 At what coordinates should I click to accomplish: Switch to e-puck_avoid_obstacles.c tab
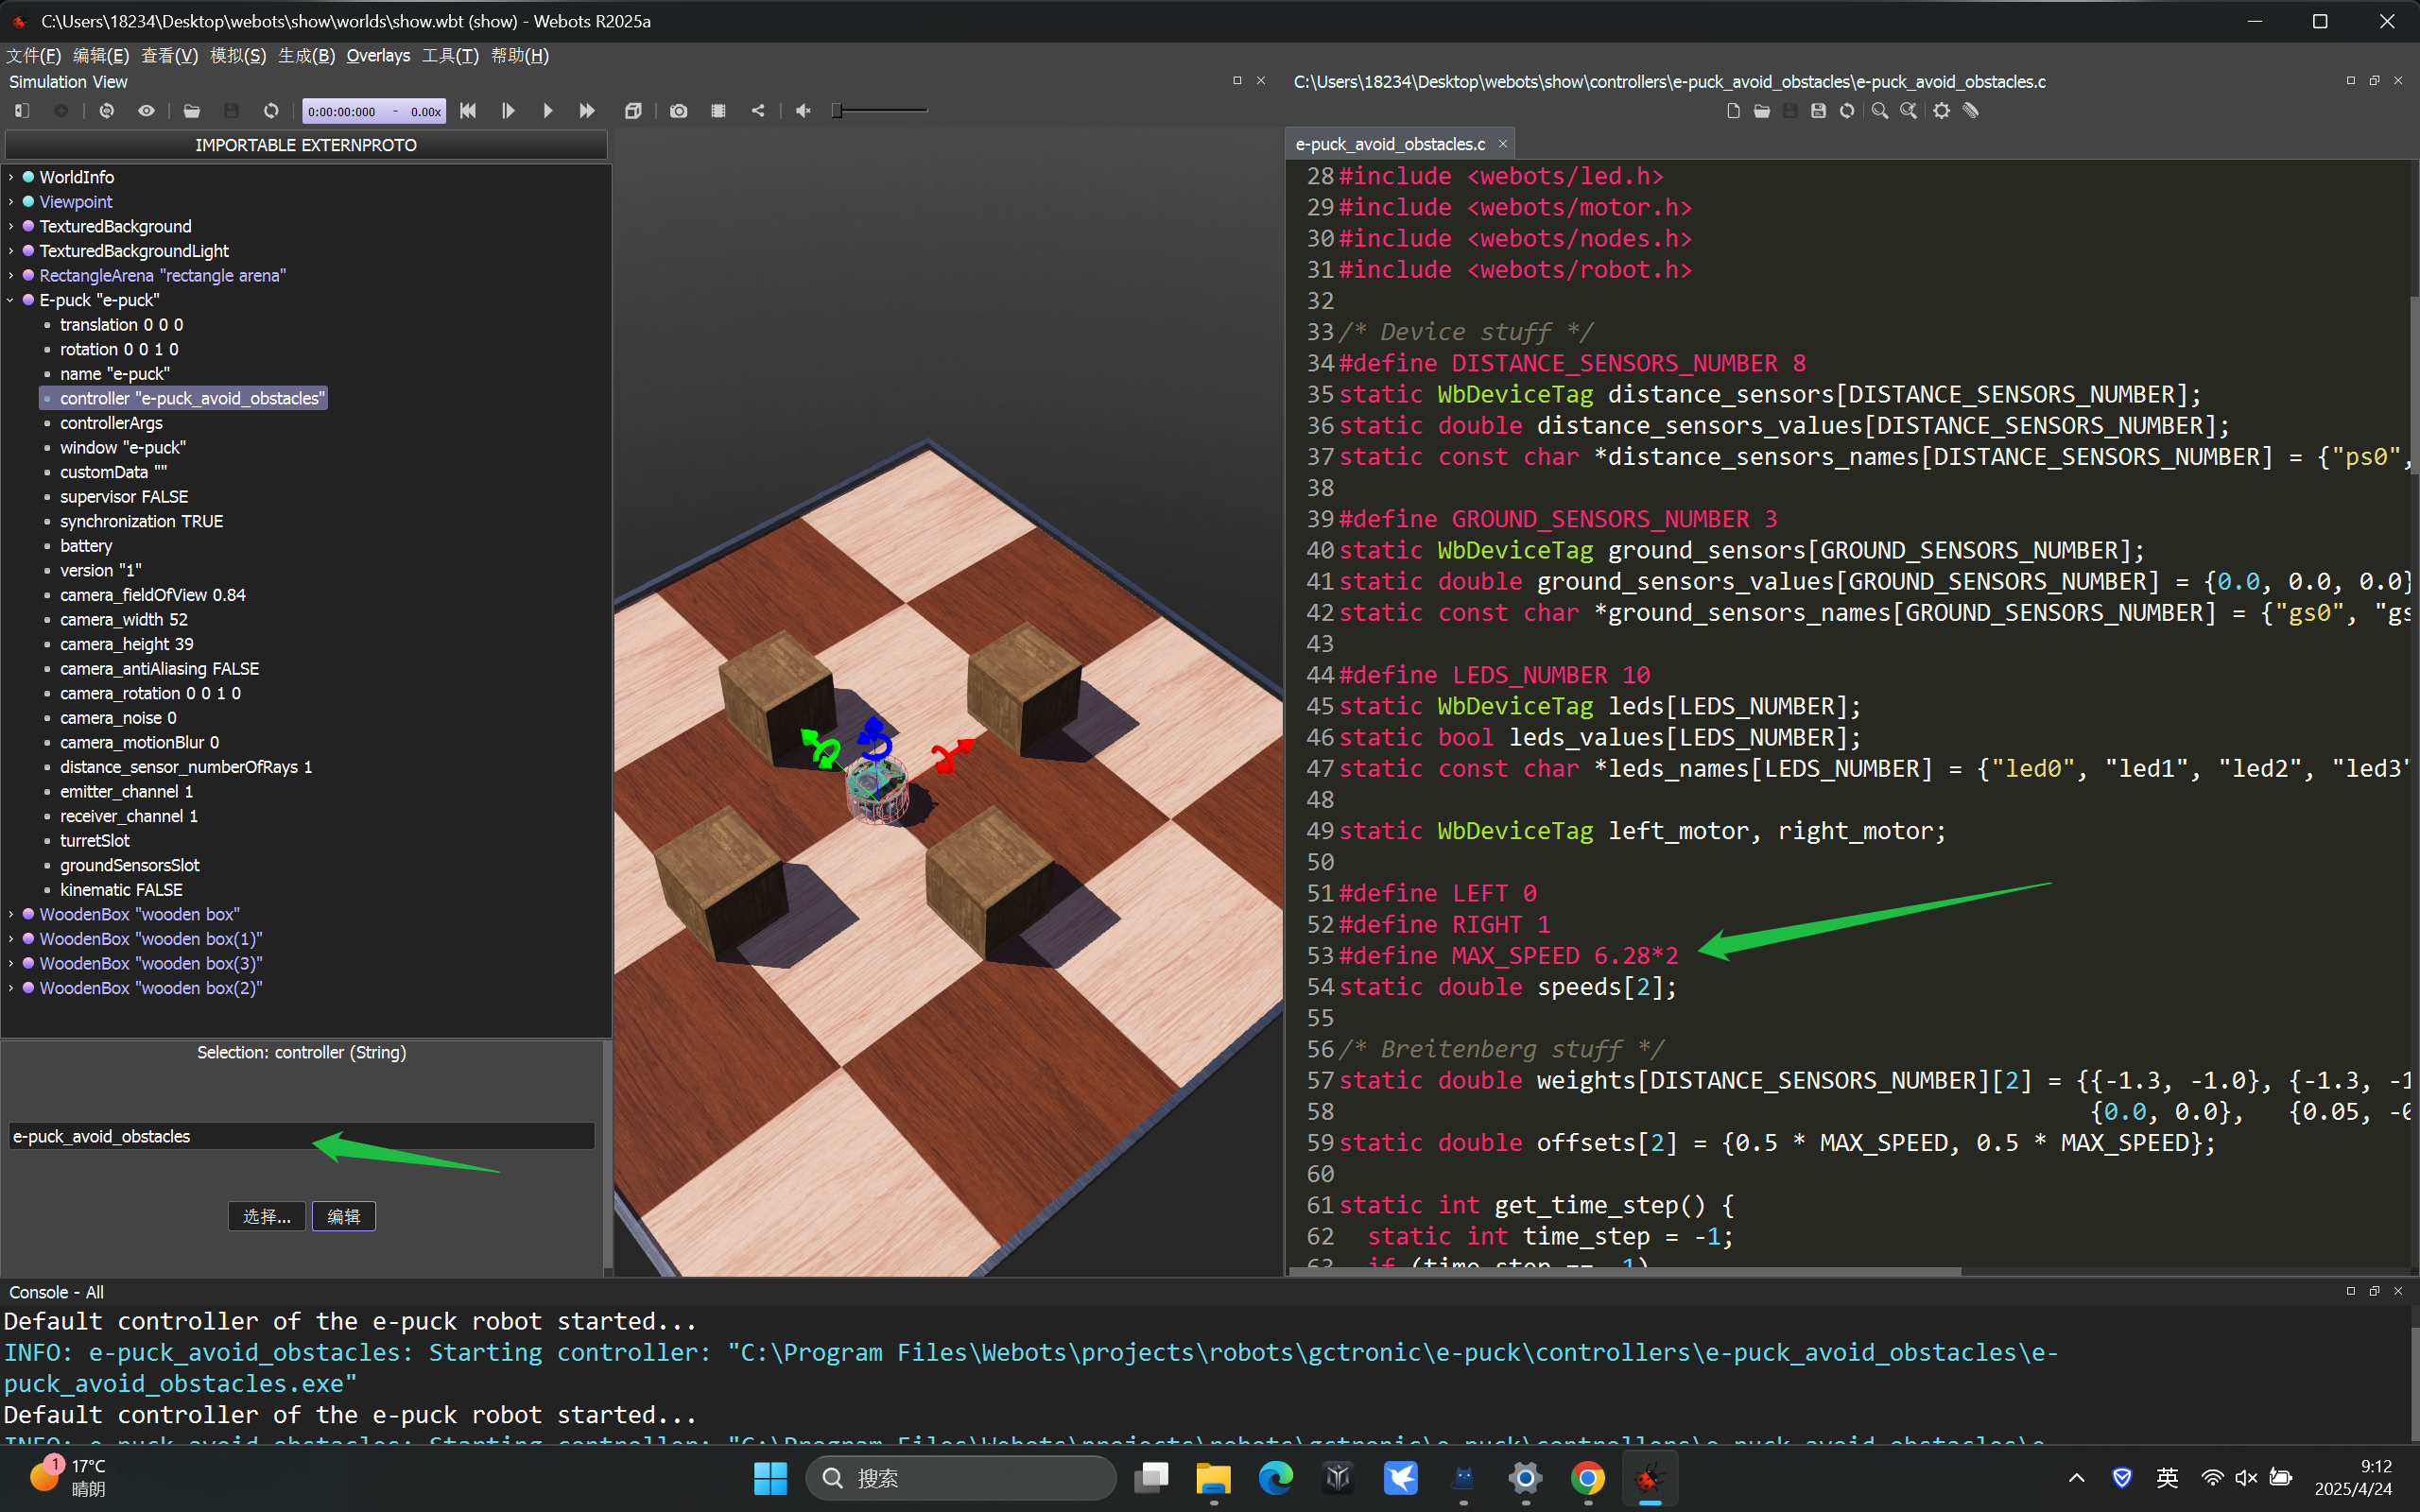click(x=1390, y=144)
